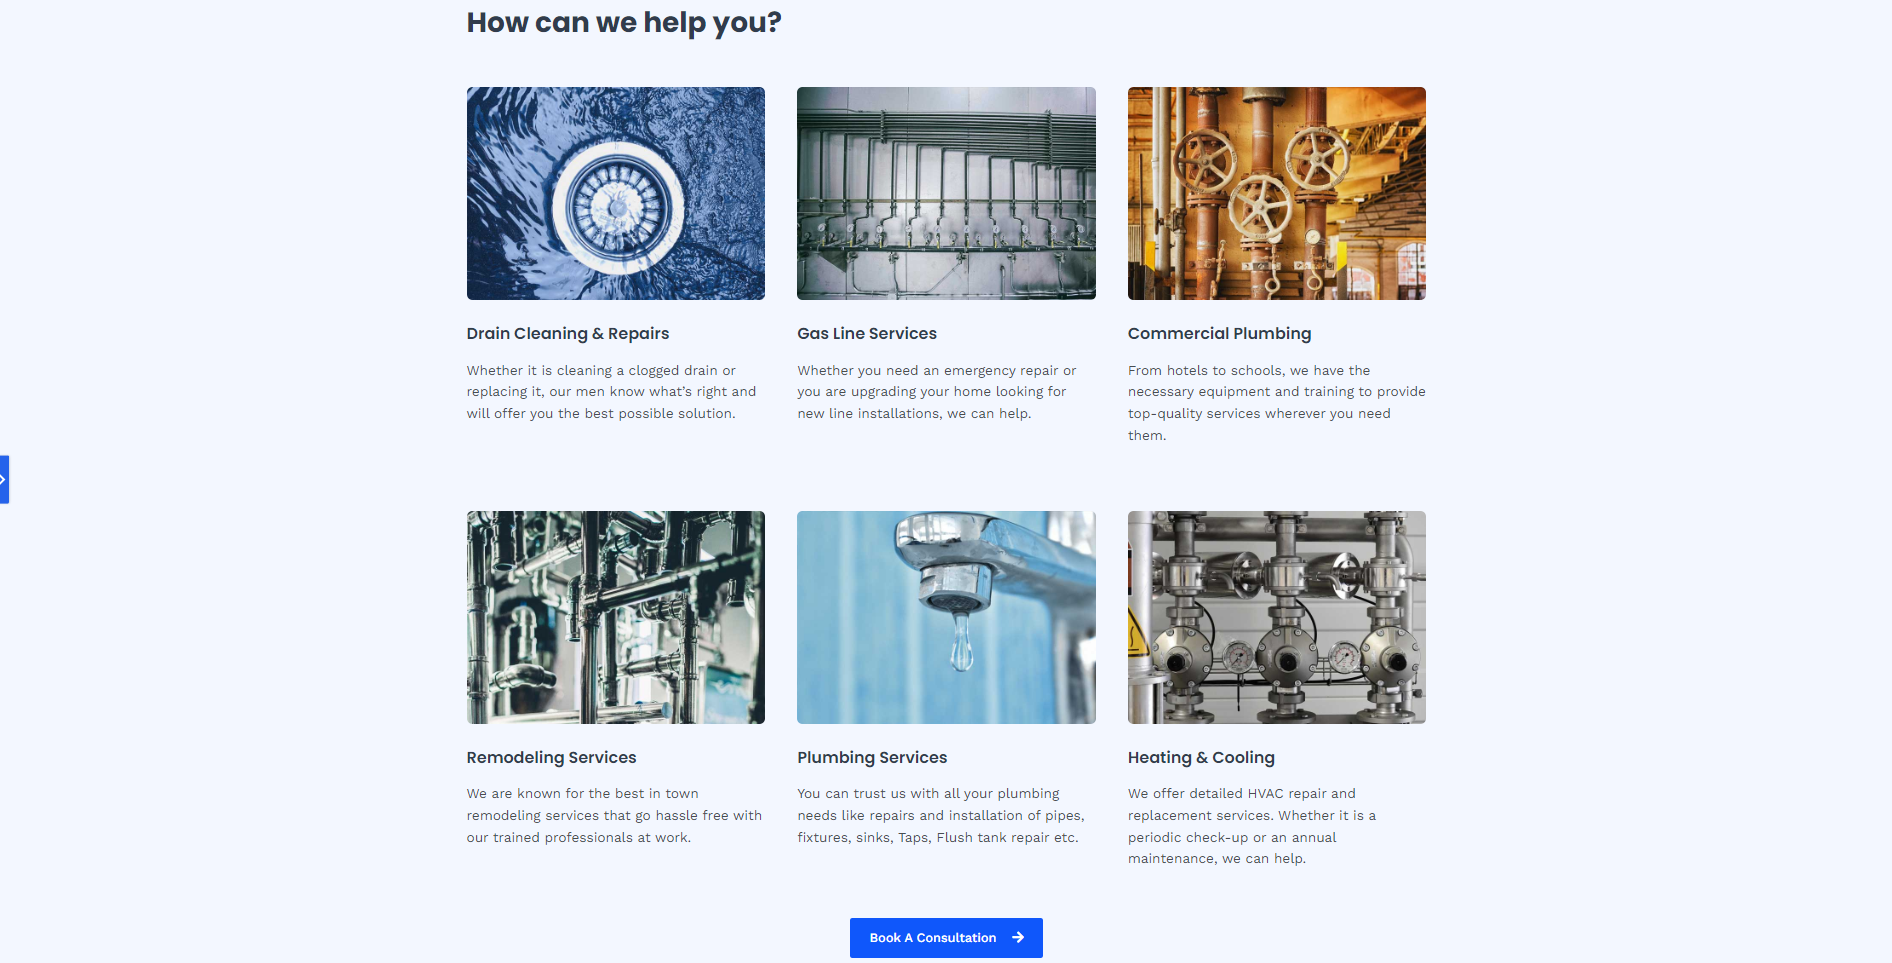Open the Remodeling Services pipes image
1892x963 pixels.
pos(616,617)
